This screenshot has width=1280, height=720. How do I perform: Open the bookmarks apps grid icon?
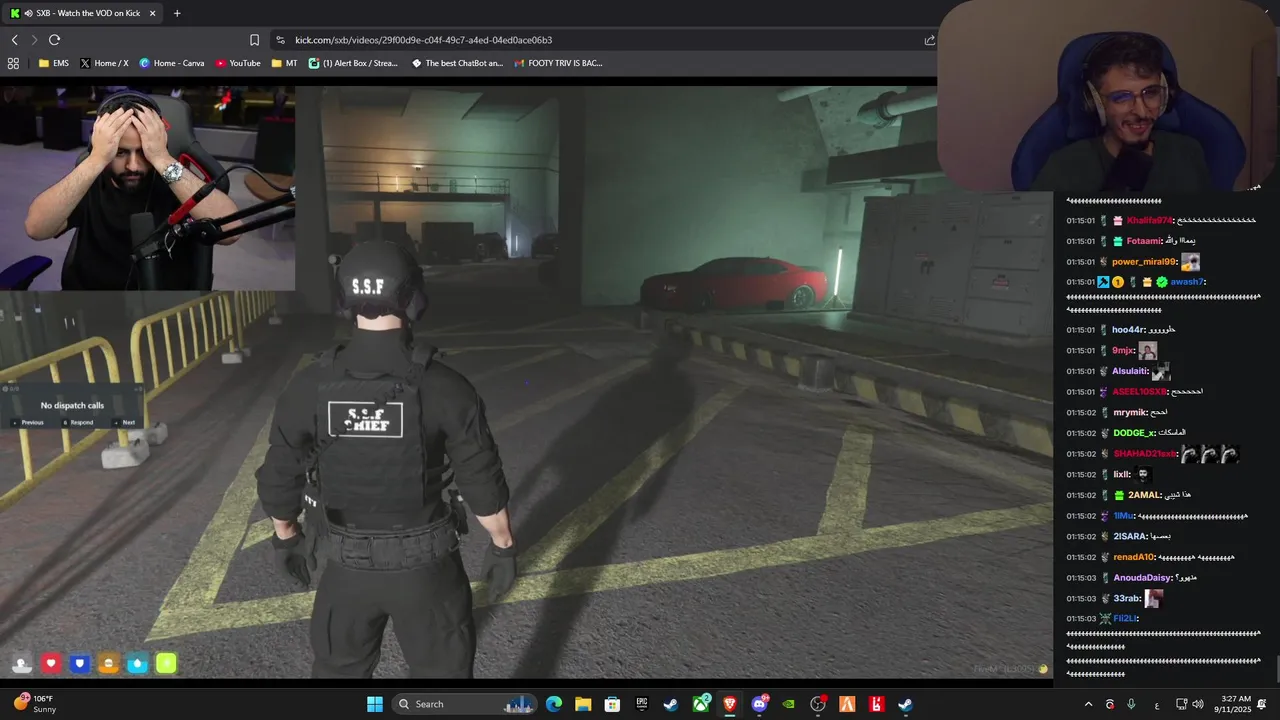(13, 63)
